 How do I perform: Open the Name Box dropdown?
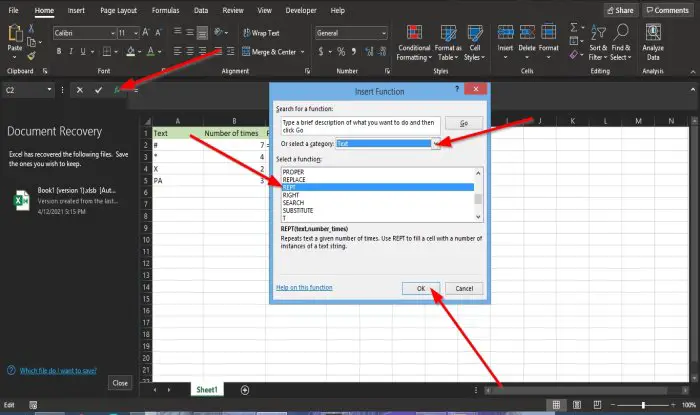click(x=49, y=90)
